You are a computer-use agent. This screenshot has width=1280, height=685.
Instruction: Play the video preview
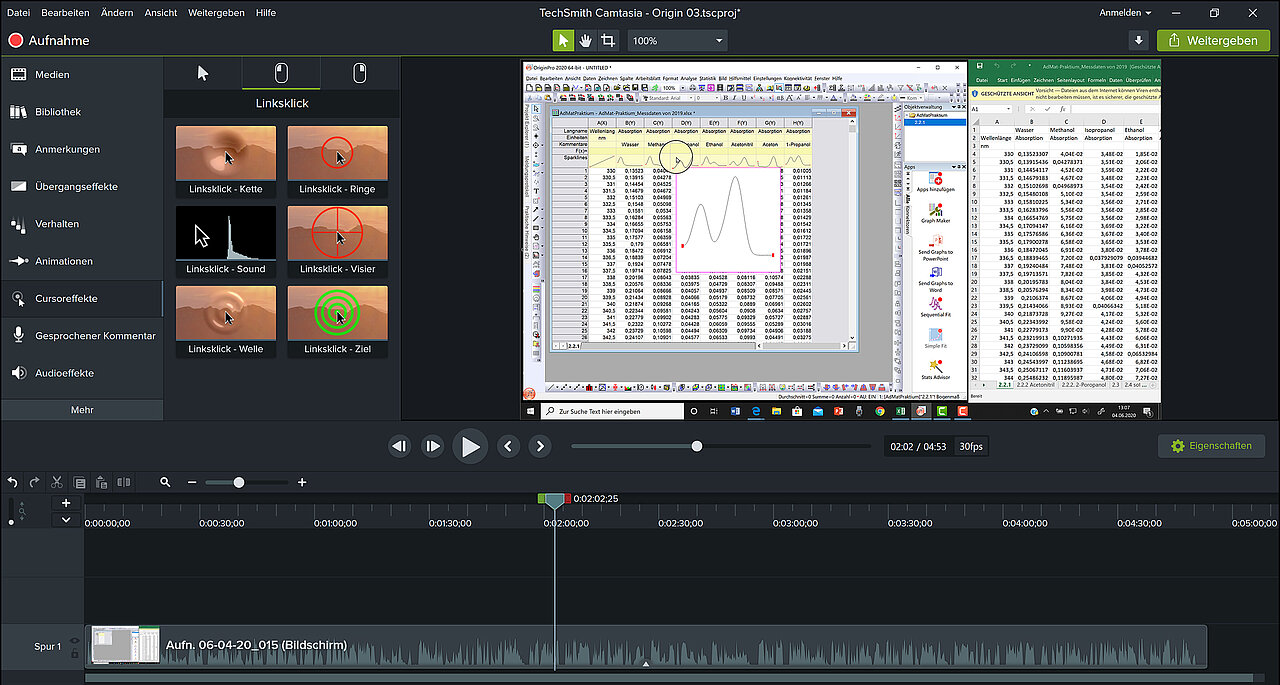click(x=470, y=446)
